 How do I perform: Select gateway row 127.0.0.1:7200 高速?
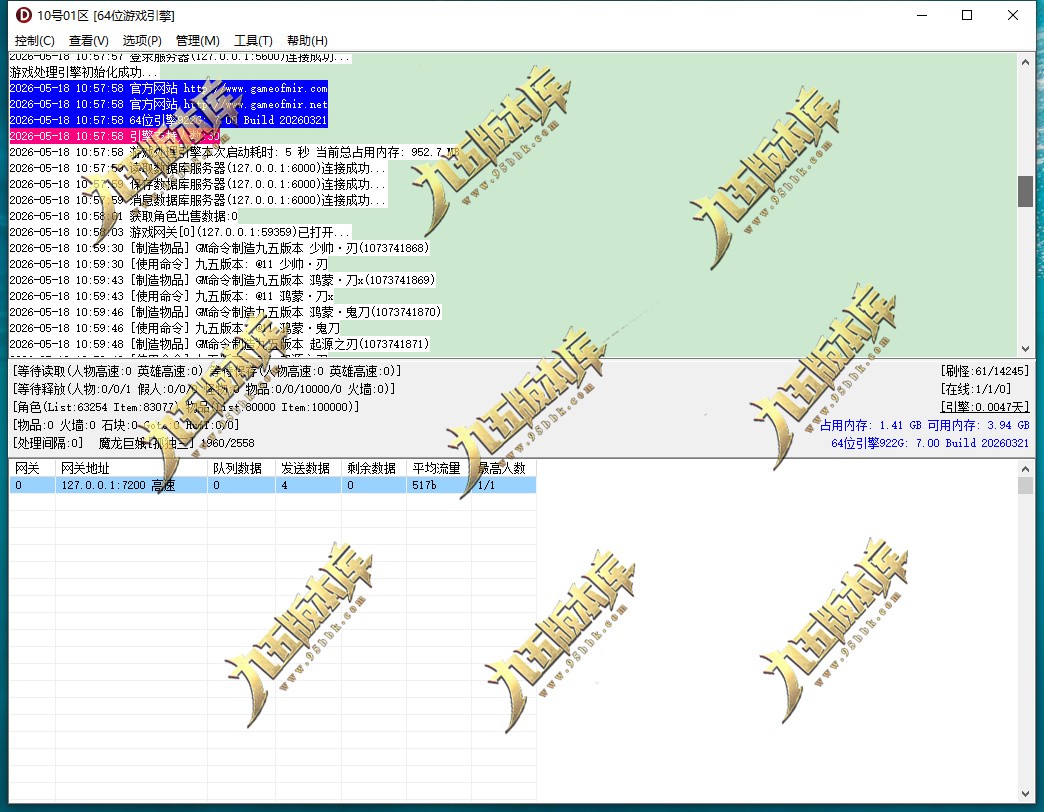pos(272,485)
